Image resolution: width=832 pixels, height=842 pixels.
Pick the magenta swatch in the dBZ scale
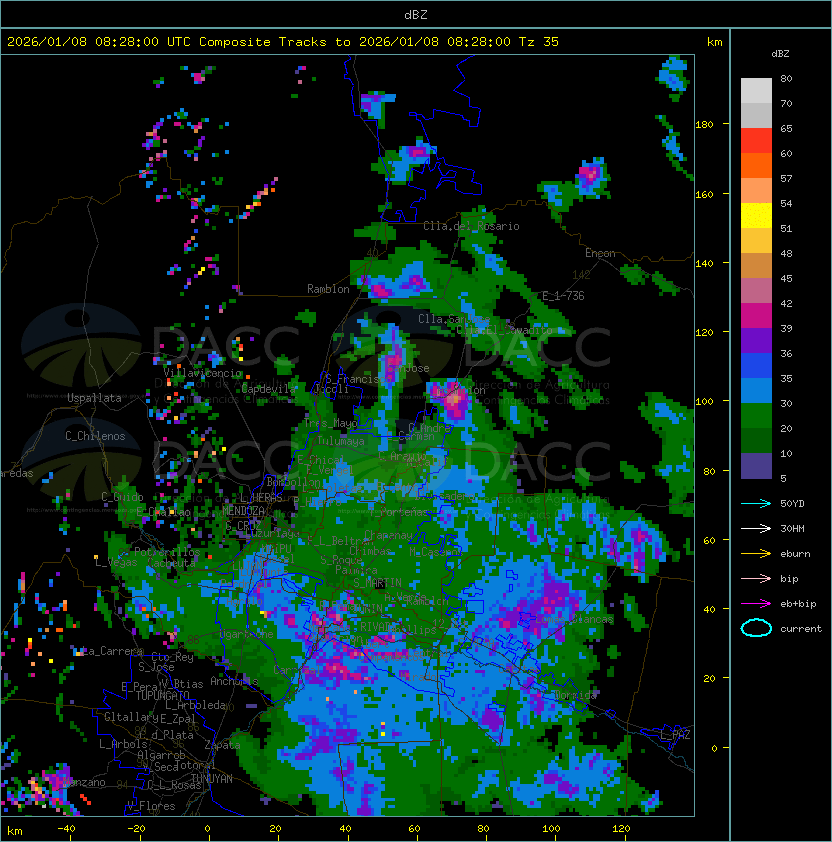(756, 316)
